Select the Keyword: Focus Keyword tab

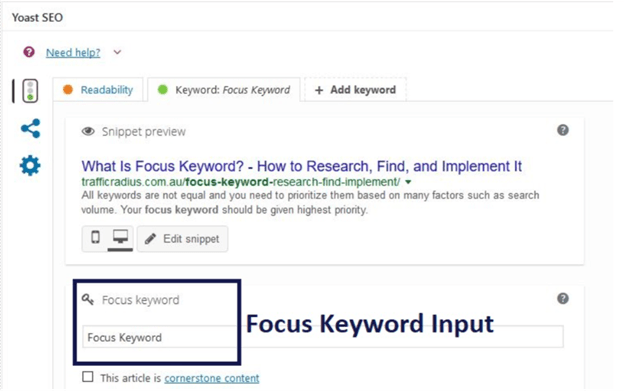(224, 90)
